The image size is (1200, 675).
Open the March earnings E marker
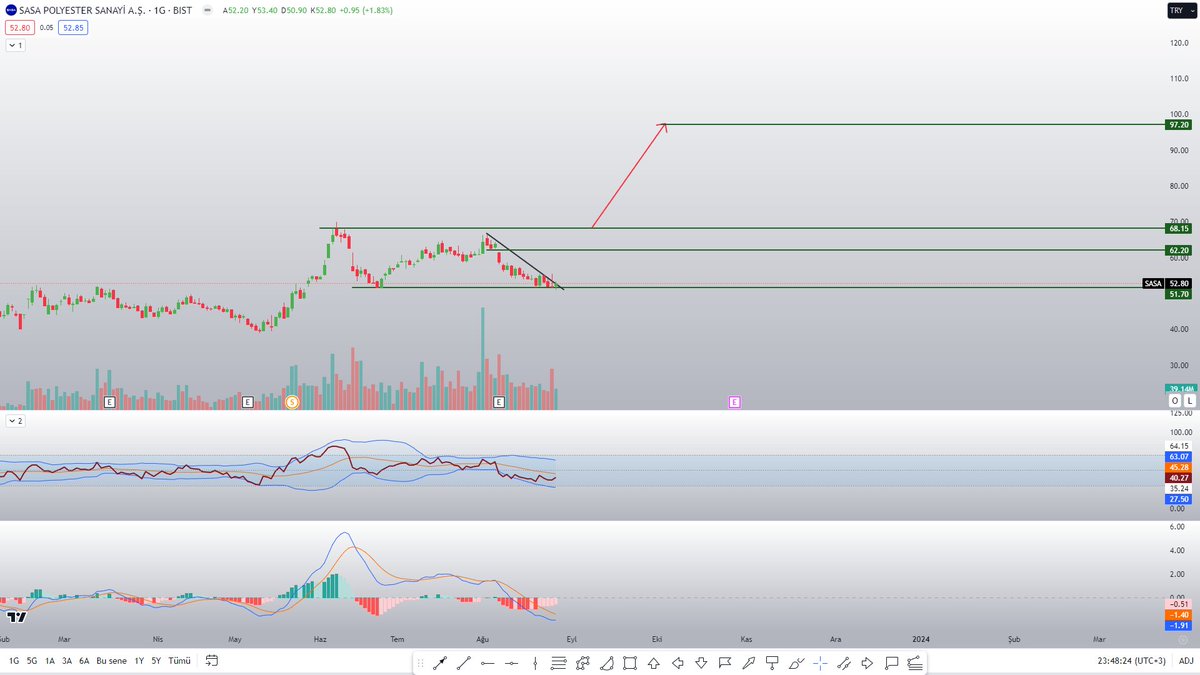pyautogui.click(x=110, y=402)
